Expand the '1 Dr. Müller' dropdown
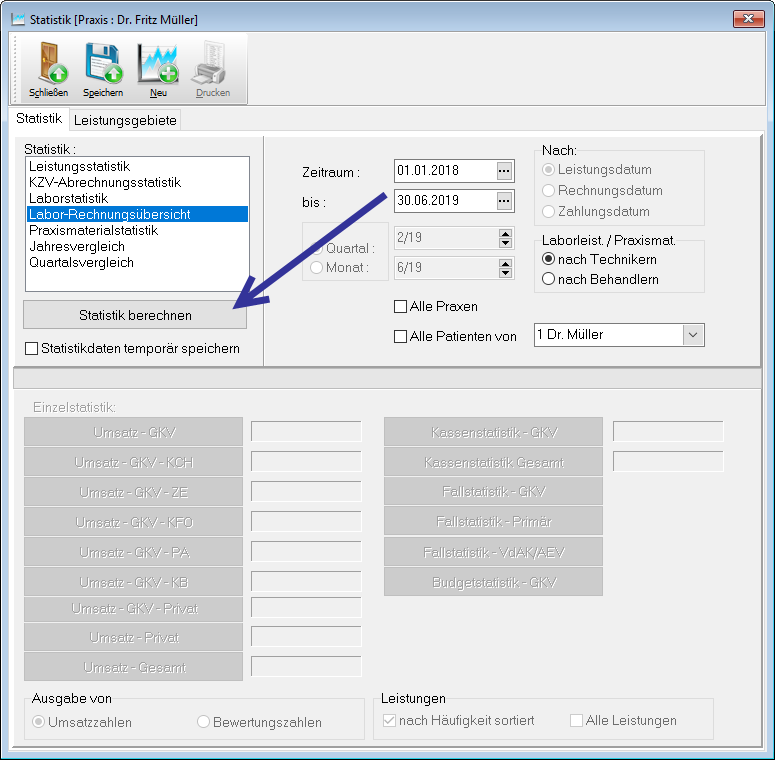The image size is (775, 760). point(694,336)
